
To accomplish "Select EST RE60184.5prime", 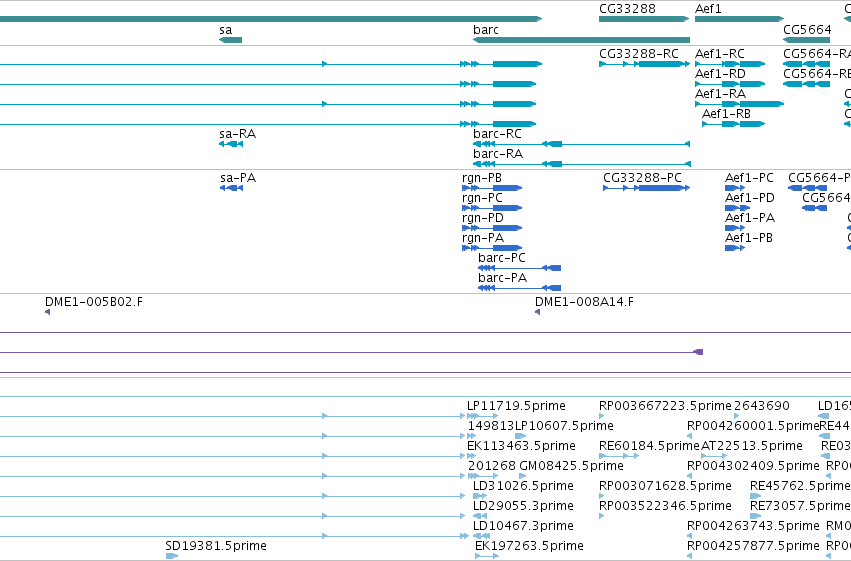I will point(619,456).
